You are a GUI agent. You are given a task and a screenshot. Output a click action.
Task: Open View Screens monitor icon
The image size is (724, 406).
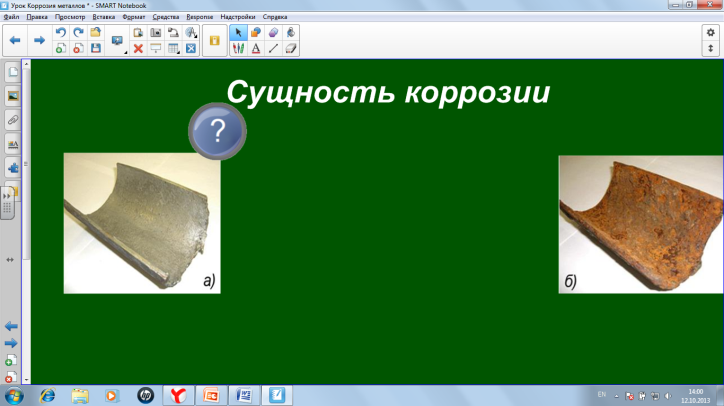(117, 41)
